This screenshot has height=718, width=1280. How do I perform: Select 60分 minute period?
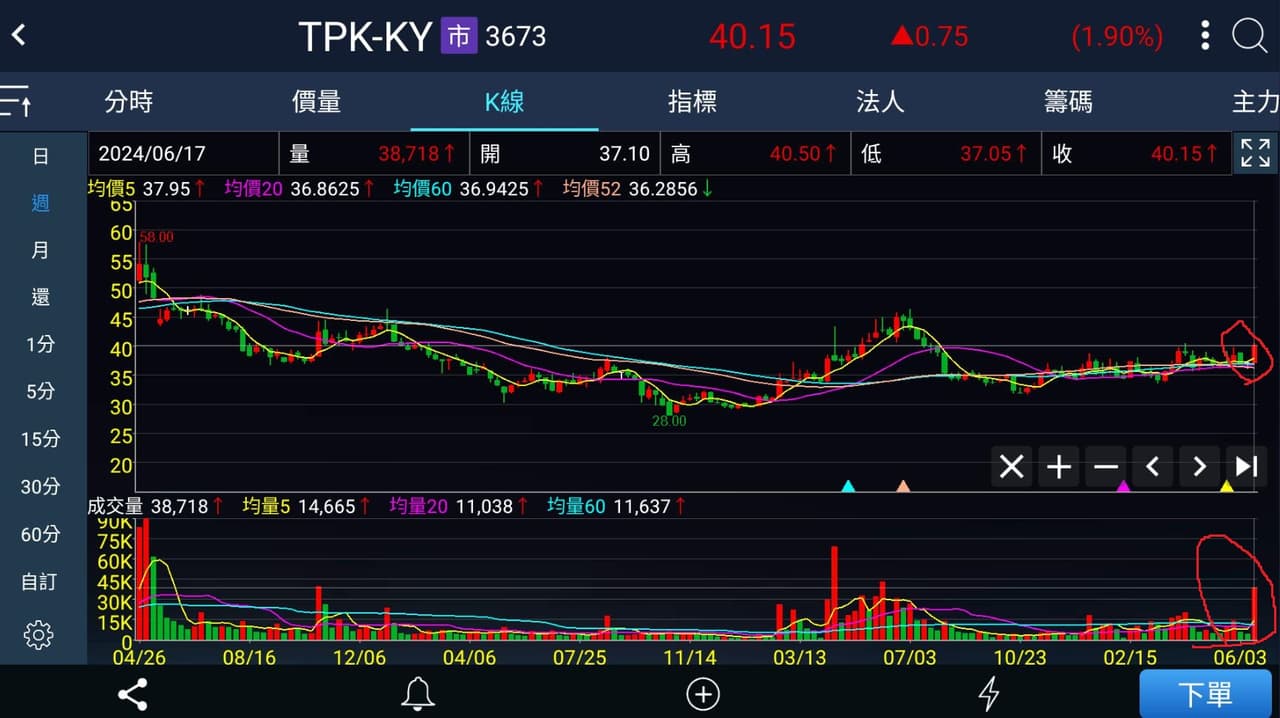tap(40, 534)
